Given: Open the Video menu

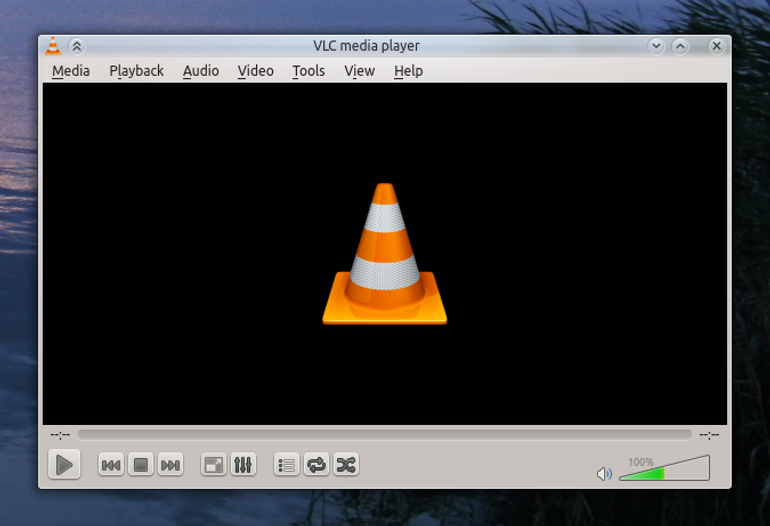Looking at the screenshot, I should point(255,71).
